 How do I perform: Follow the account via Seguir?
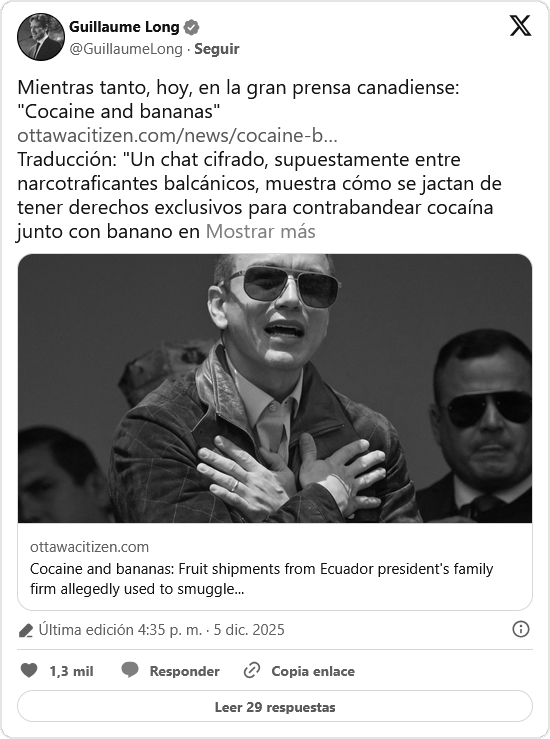217,49
